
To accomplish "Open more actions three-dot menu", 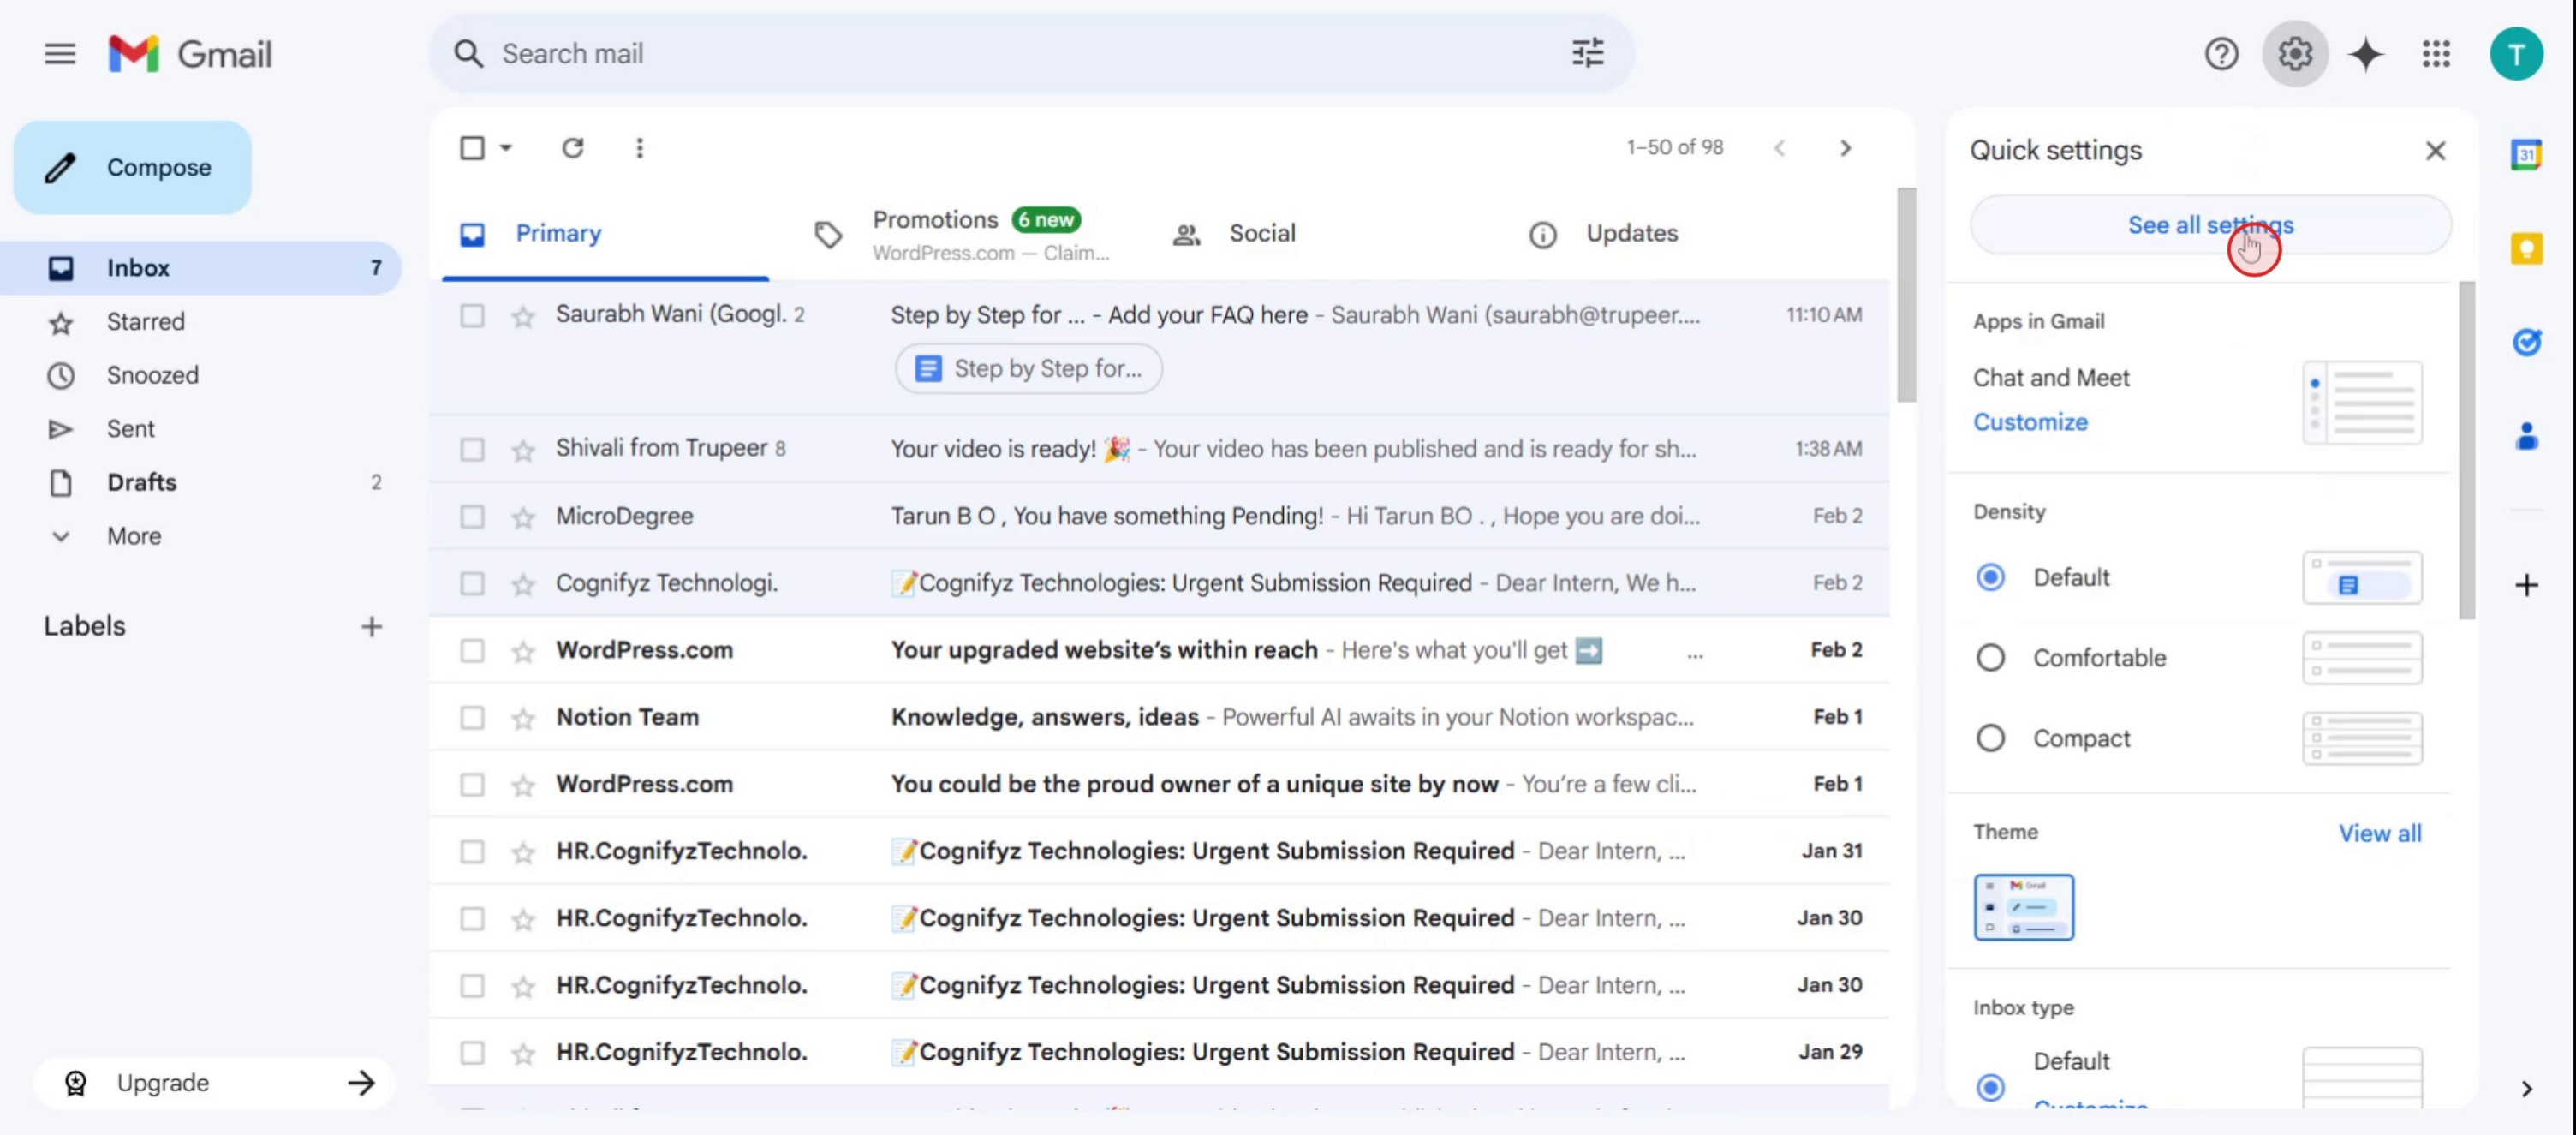I will pos(639,148).
